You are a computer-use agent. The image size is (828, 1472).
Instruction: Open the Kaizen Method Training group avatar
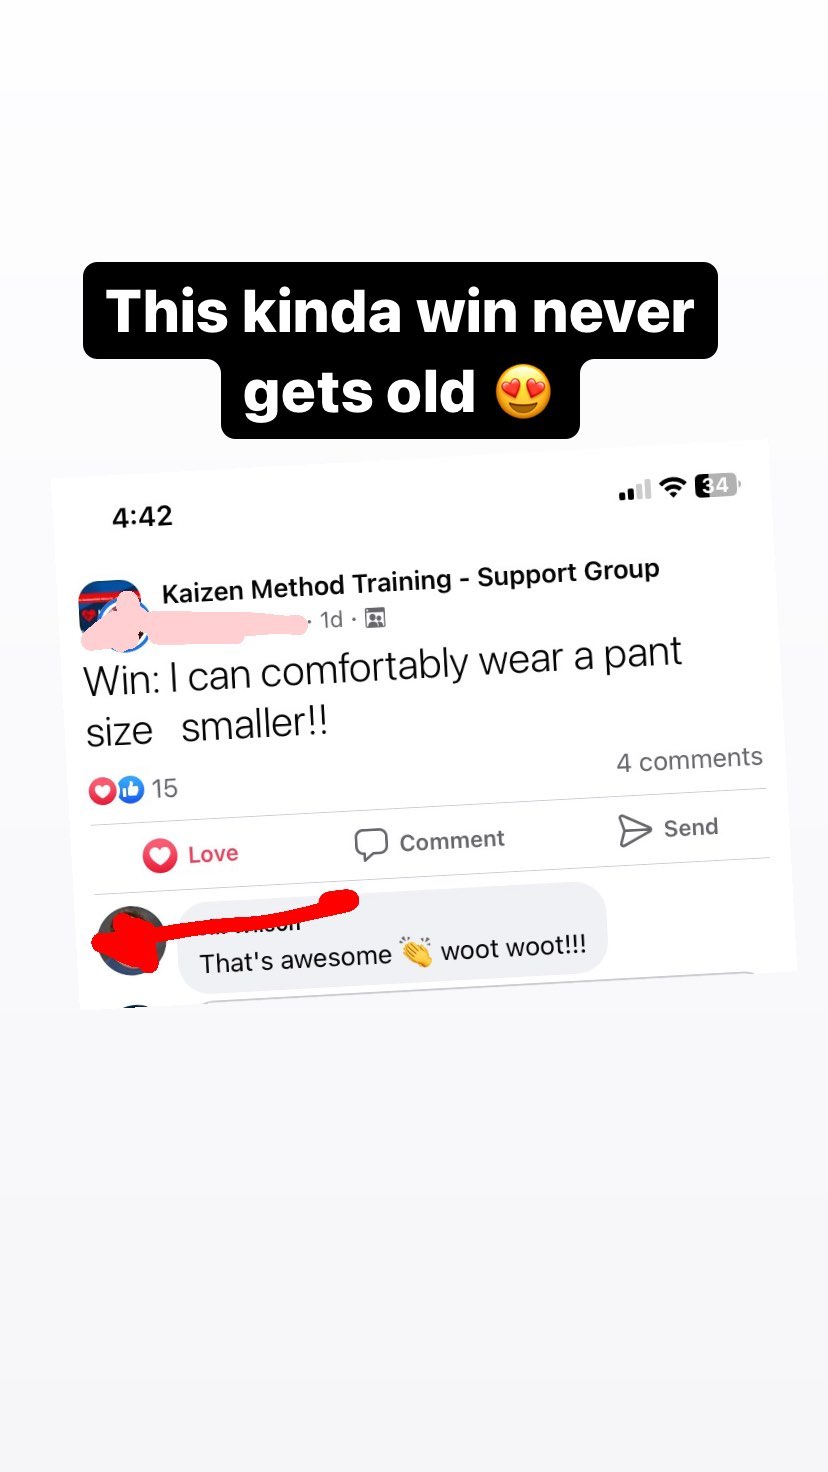point(112,613)
